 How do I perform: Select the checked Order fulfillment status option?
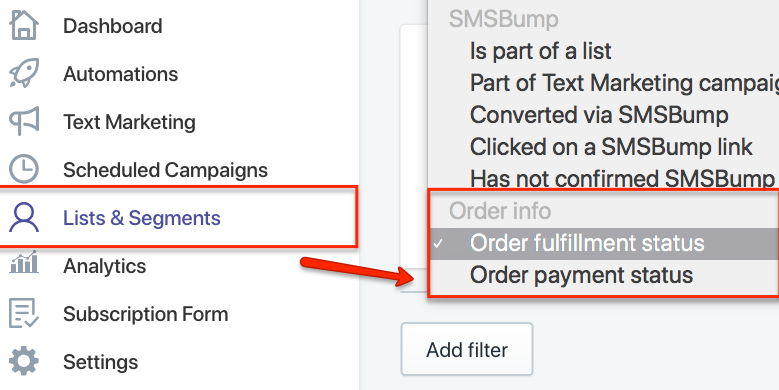(604, 243)
